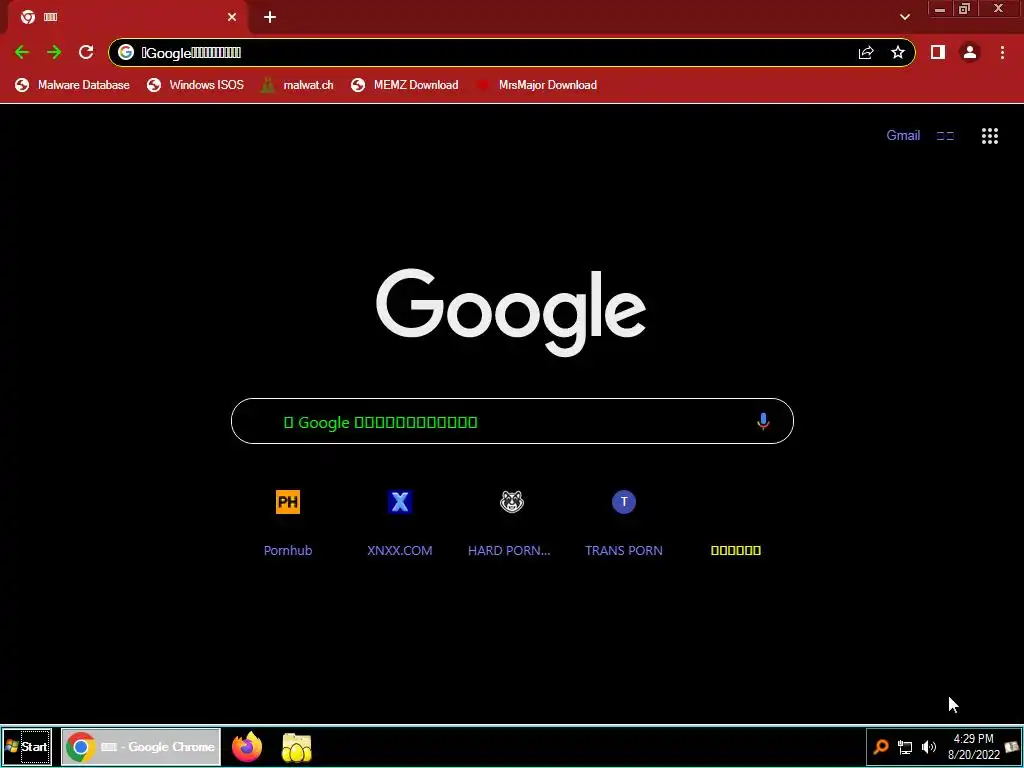Reload the current page
Viewport: 1024px width, 768px height.
[86, 52]
